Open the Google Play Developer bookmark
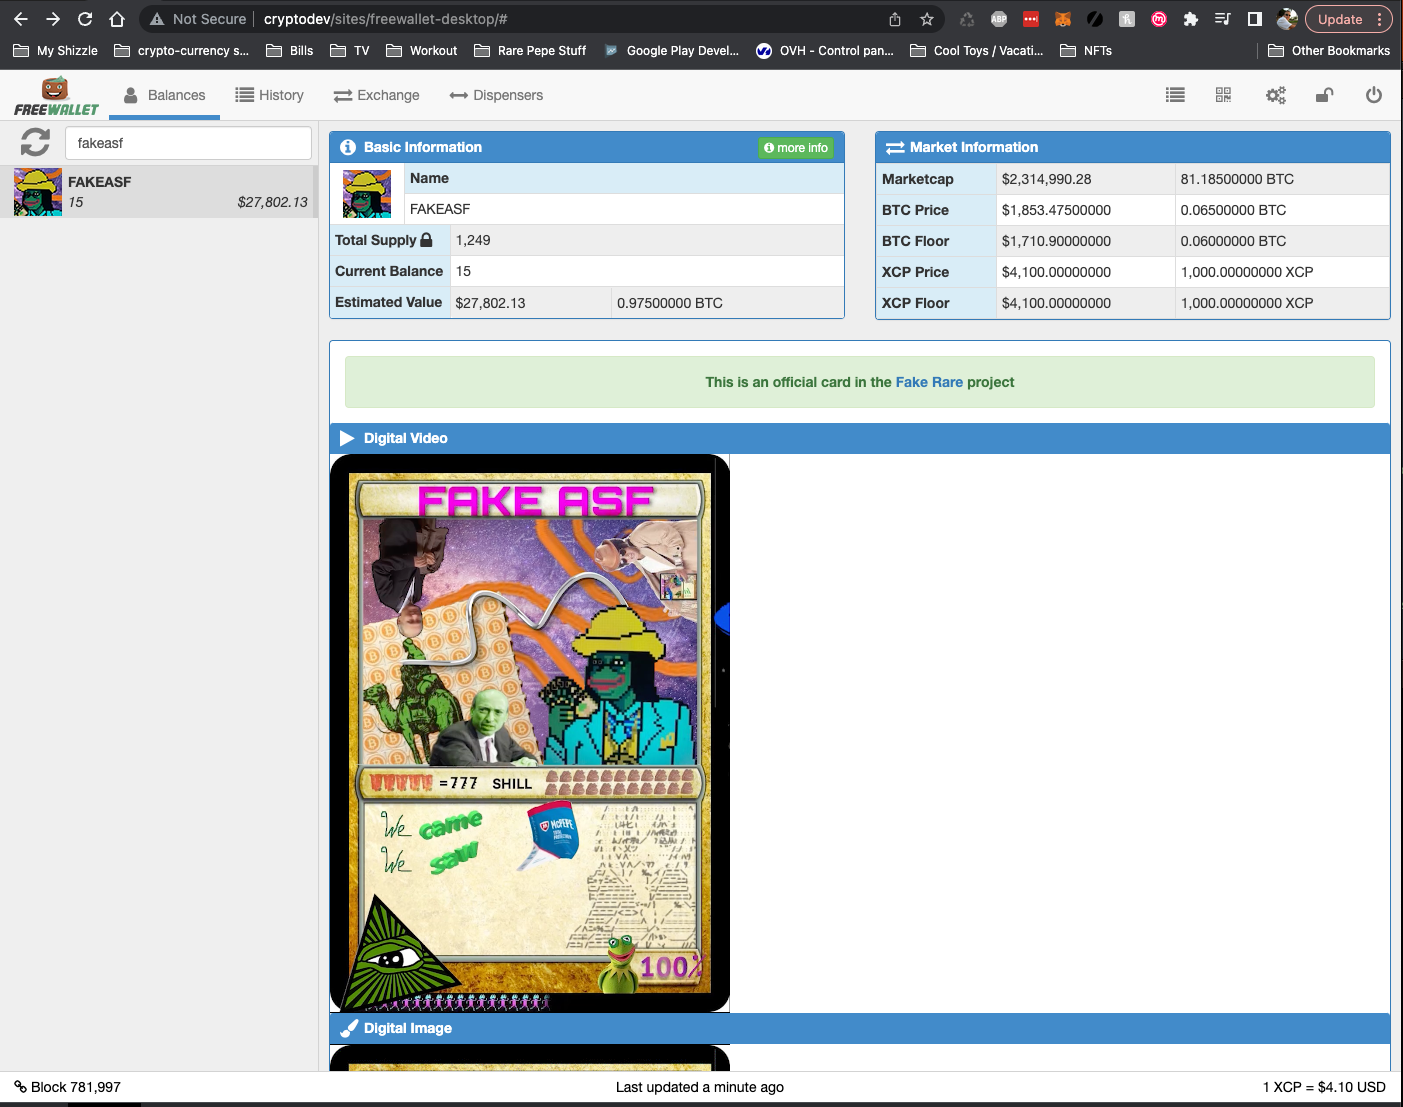1403x1107 pixels. coord(671,50)
